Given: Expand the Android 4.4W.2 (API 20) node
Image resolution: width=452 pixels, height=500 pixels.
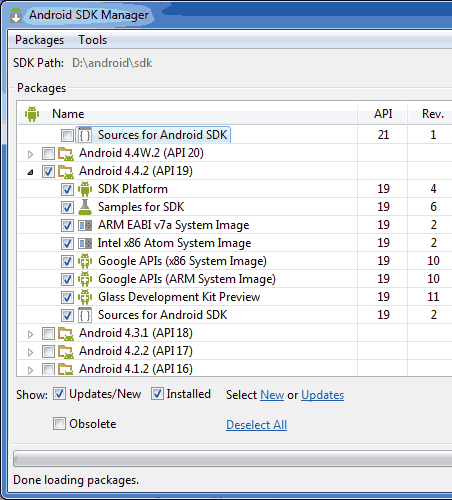Looking at the screenshot, I should [x=31, y=154].
